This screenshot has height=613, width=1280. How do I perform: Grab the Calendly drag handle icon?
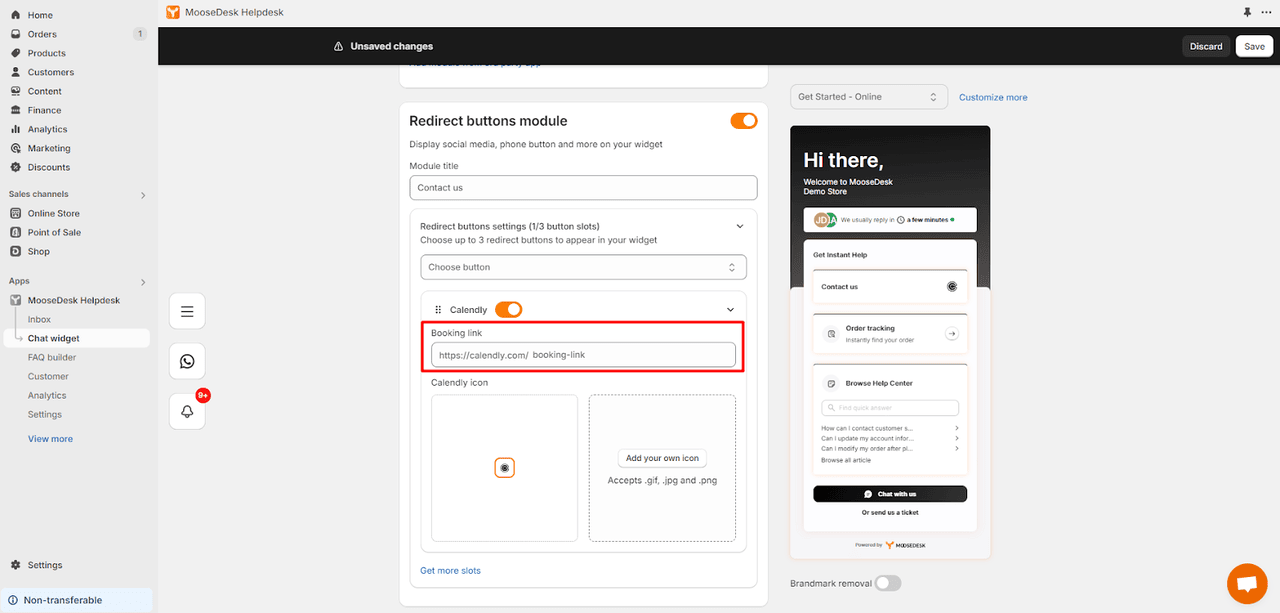tap(438, 310)
